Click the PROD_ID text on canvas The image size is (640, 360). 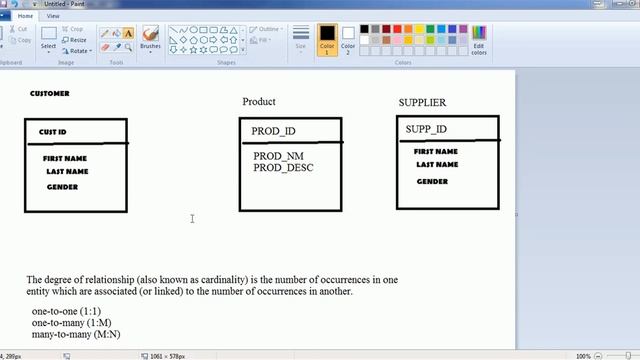tap(273, 131)
